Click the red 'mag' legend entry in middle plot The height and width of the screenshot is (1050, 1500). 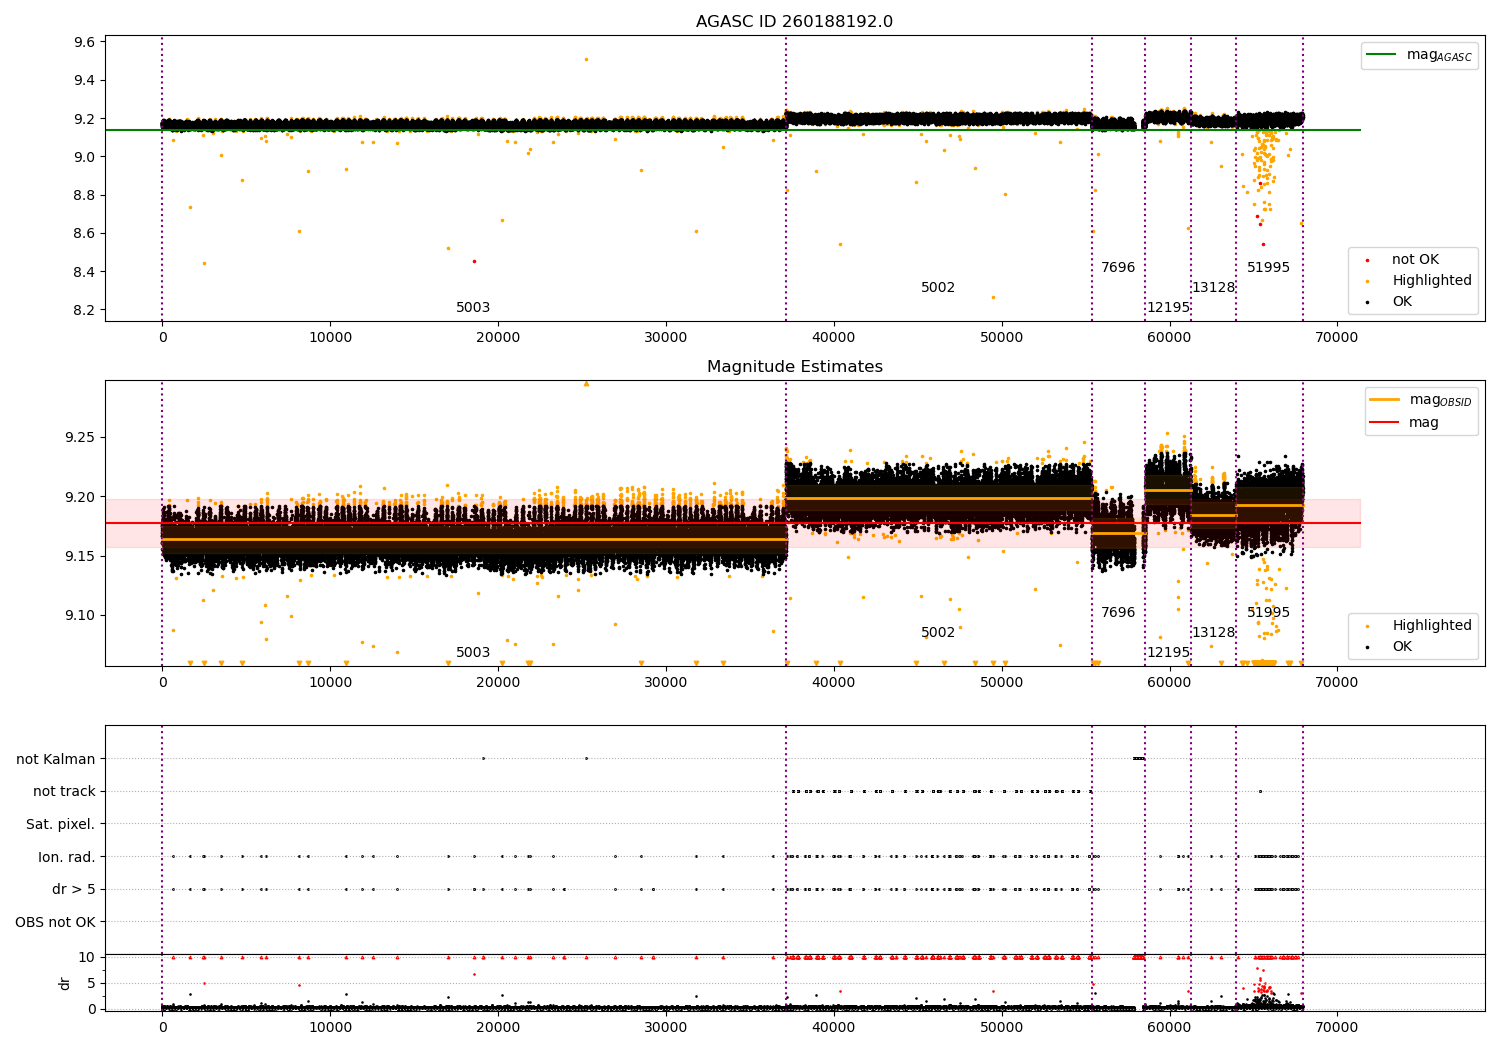[1404, 422]
